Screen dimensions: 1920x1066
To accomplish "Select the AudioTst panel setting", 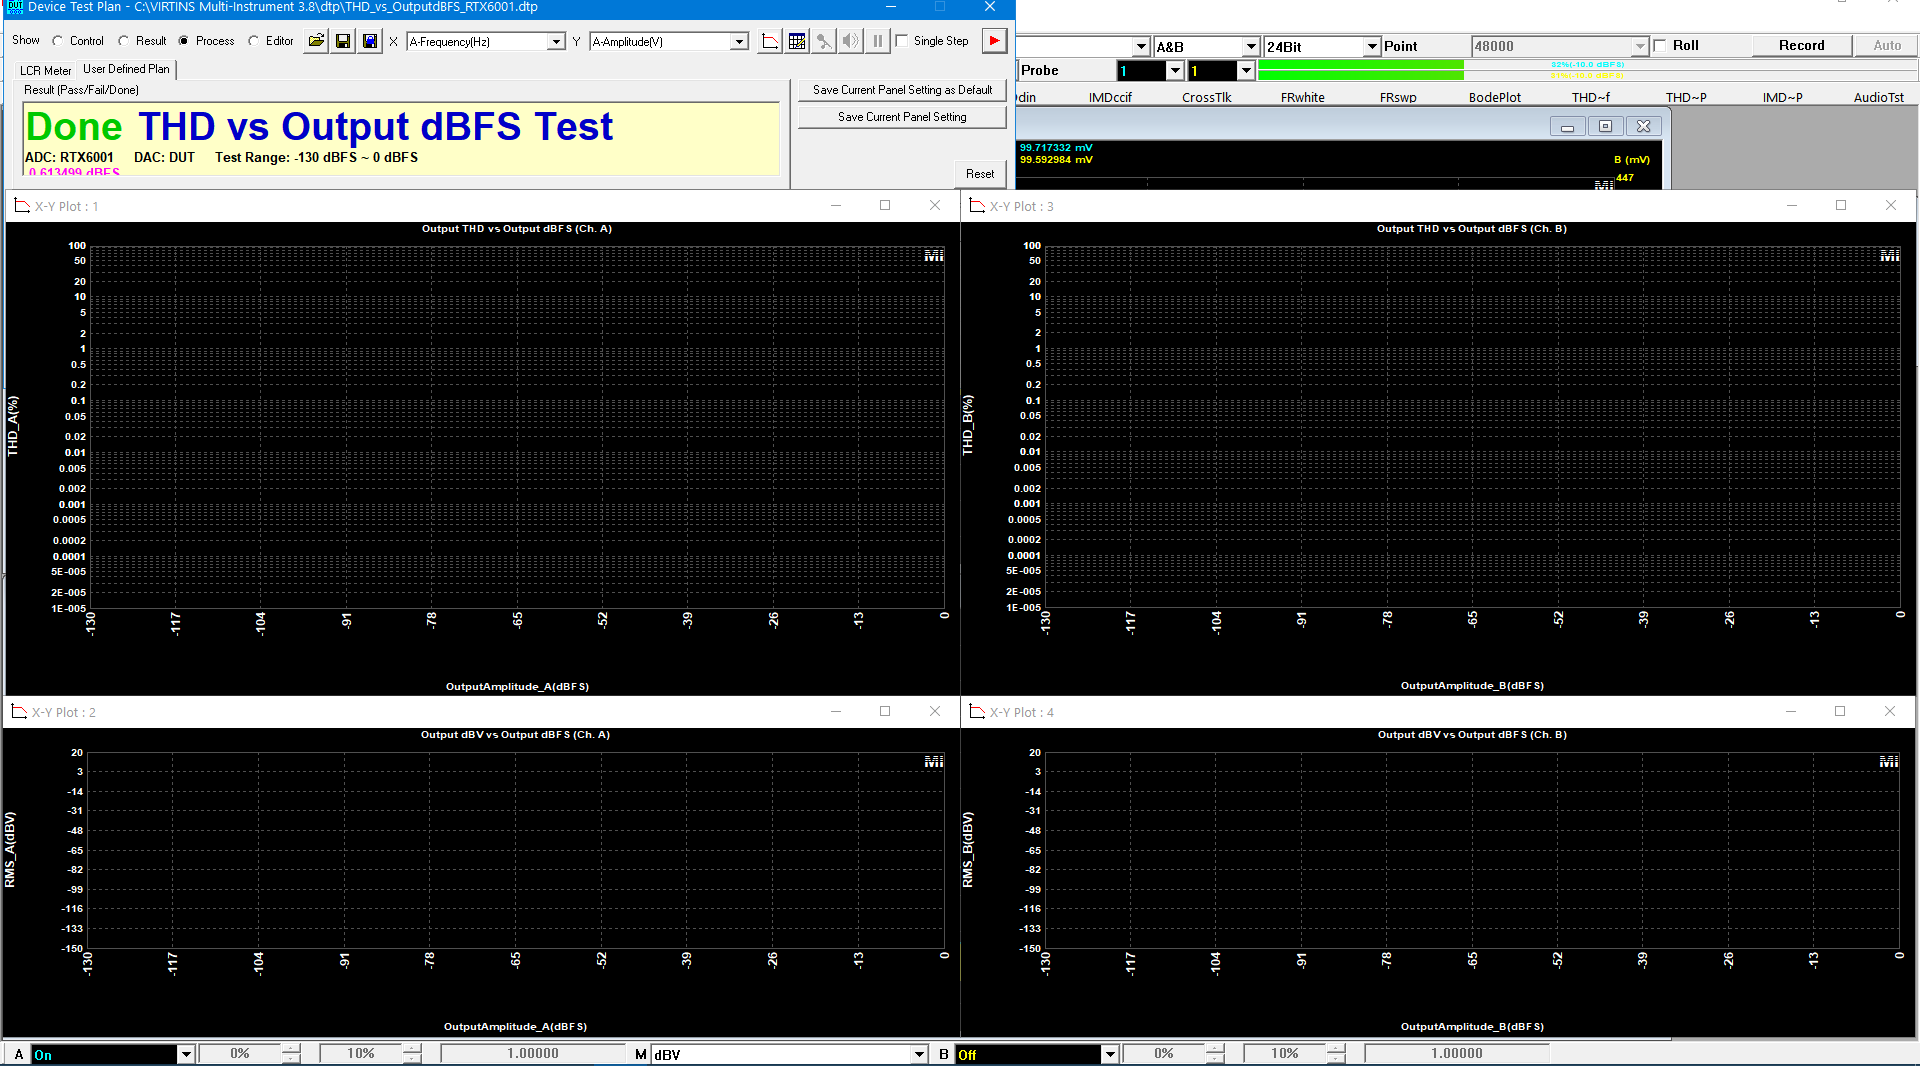I will click(1878, 97).
